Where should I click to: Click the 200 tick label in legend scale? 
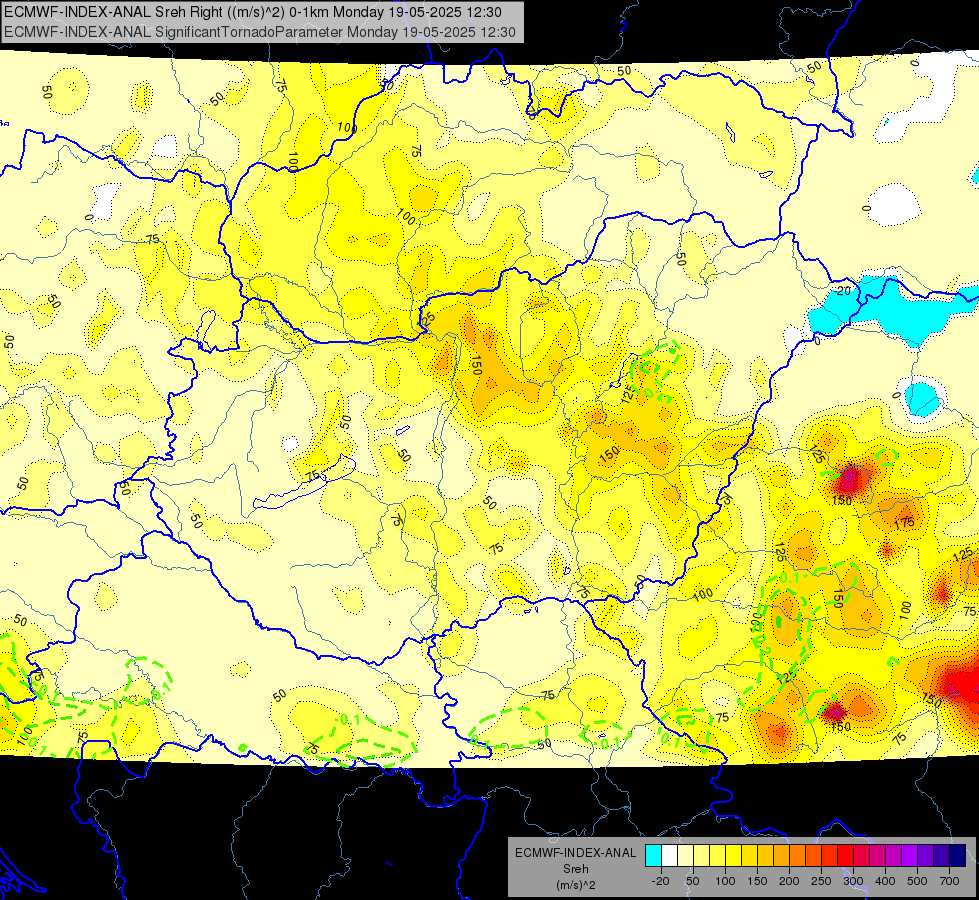tap(789, 881)
